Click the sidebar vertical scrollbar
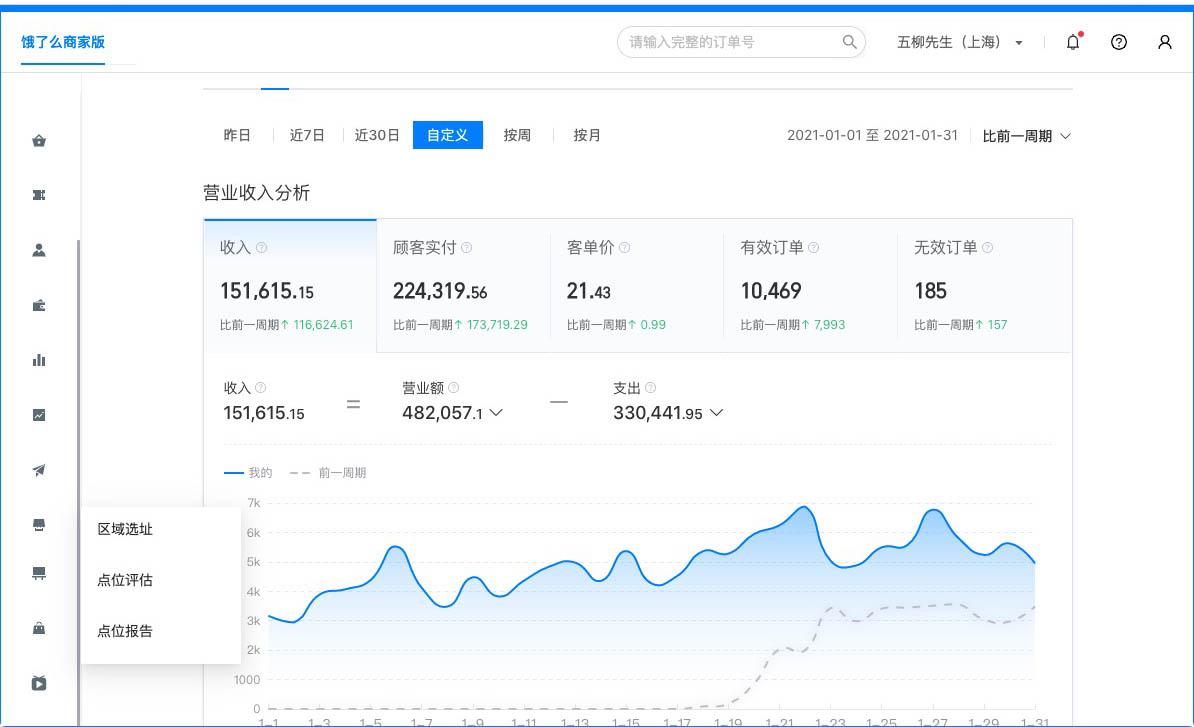The width and height of the screenshot is (1194, 727). (78, 483)
